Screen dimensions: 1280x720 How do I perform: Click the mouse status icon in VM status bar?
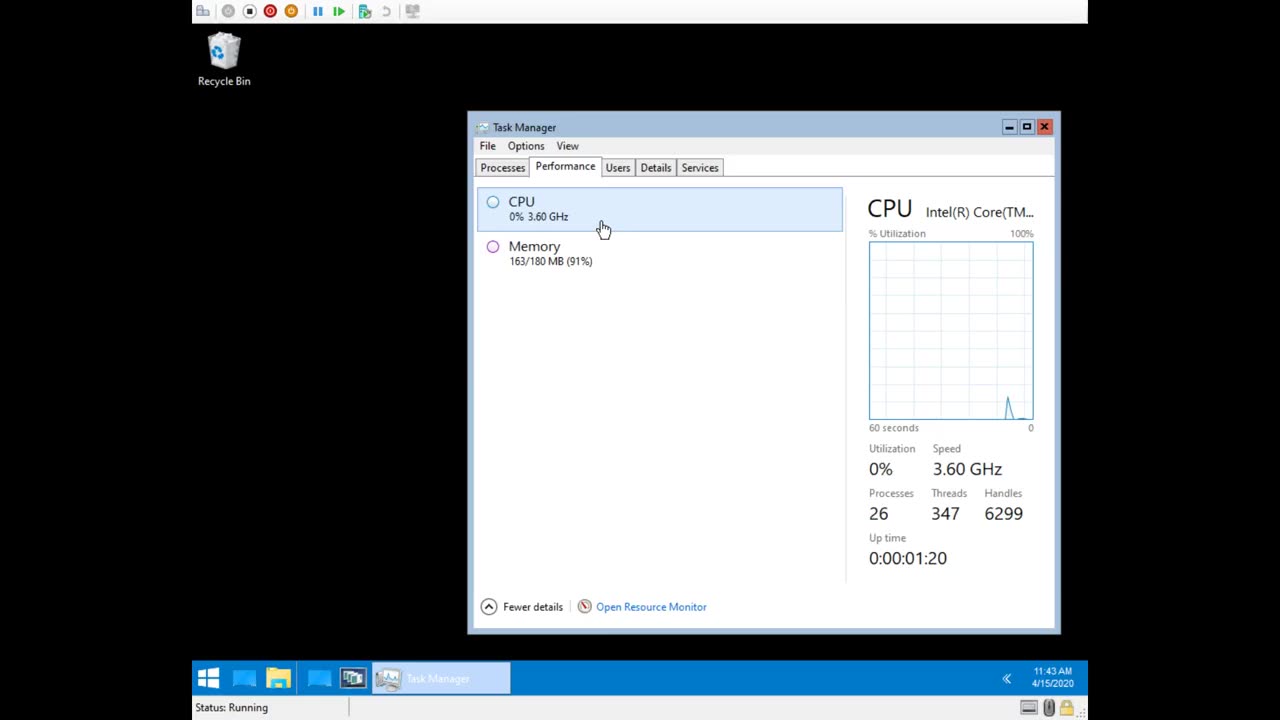[x=1049, y=708]
